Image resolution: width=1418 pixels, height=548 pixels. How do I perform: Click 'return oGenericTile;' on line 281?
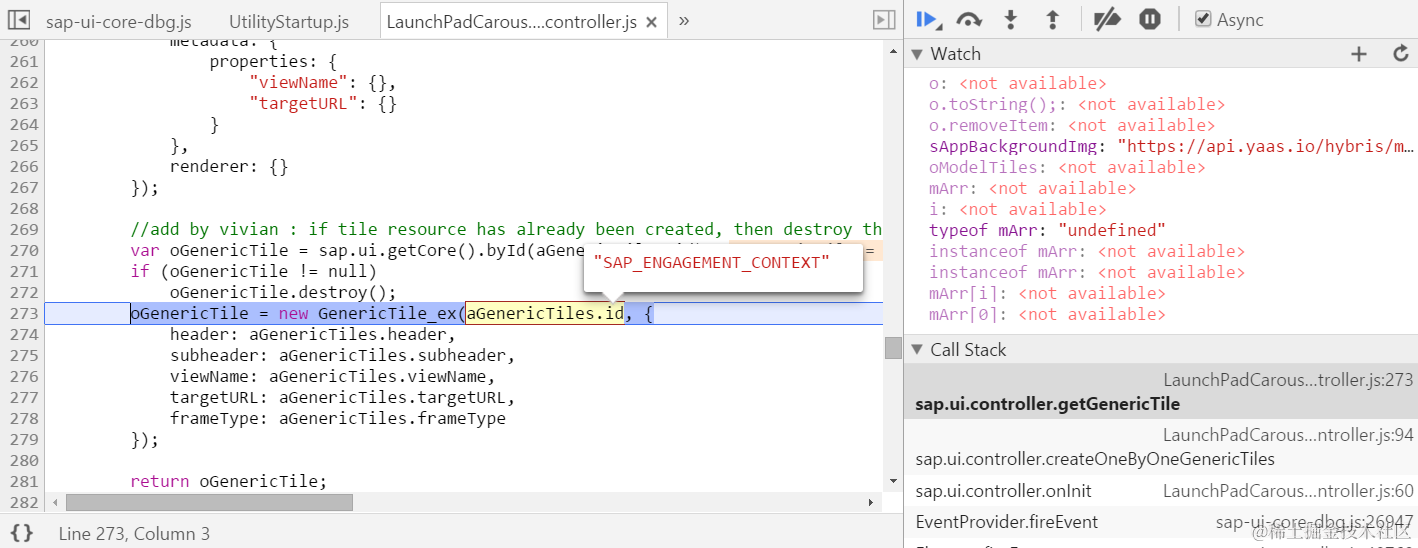click(229, 481)
